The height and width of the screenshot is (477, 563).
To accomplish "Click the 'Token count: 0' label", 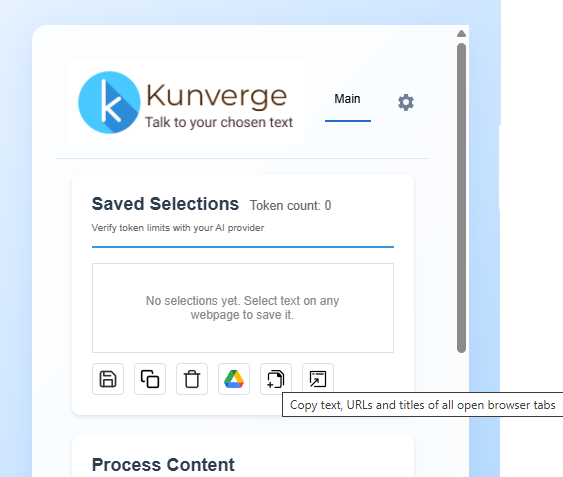I will point(290,205).
